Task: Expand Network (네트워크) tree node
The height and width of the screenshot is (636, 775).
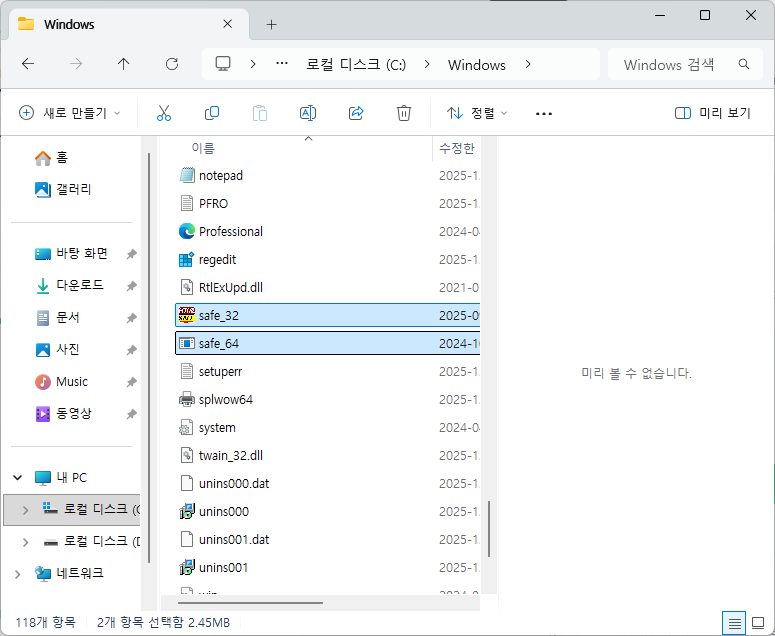Action: pyautogui.click(x=18, y=574)
